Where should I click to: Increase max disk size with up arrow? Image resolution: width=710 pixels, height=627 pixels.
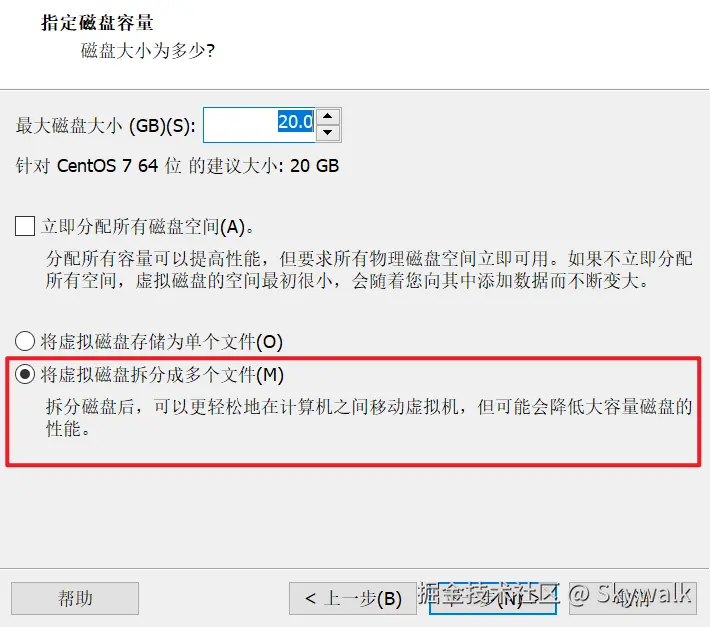click(x=328, y=116)
